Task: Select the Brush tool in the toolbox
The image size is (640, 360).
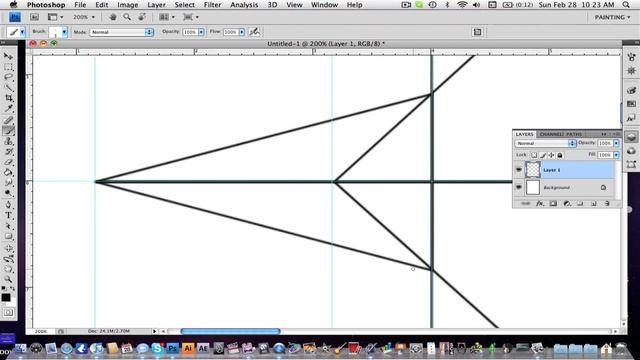Action: click(x=8, y=131)
